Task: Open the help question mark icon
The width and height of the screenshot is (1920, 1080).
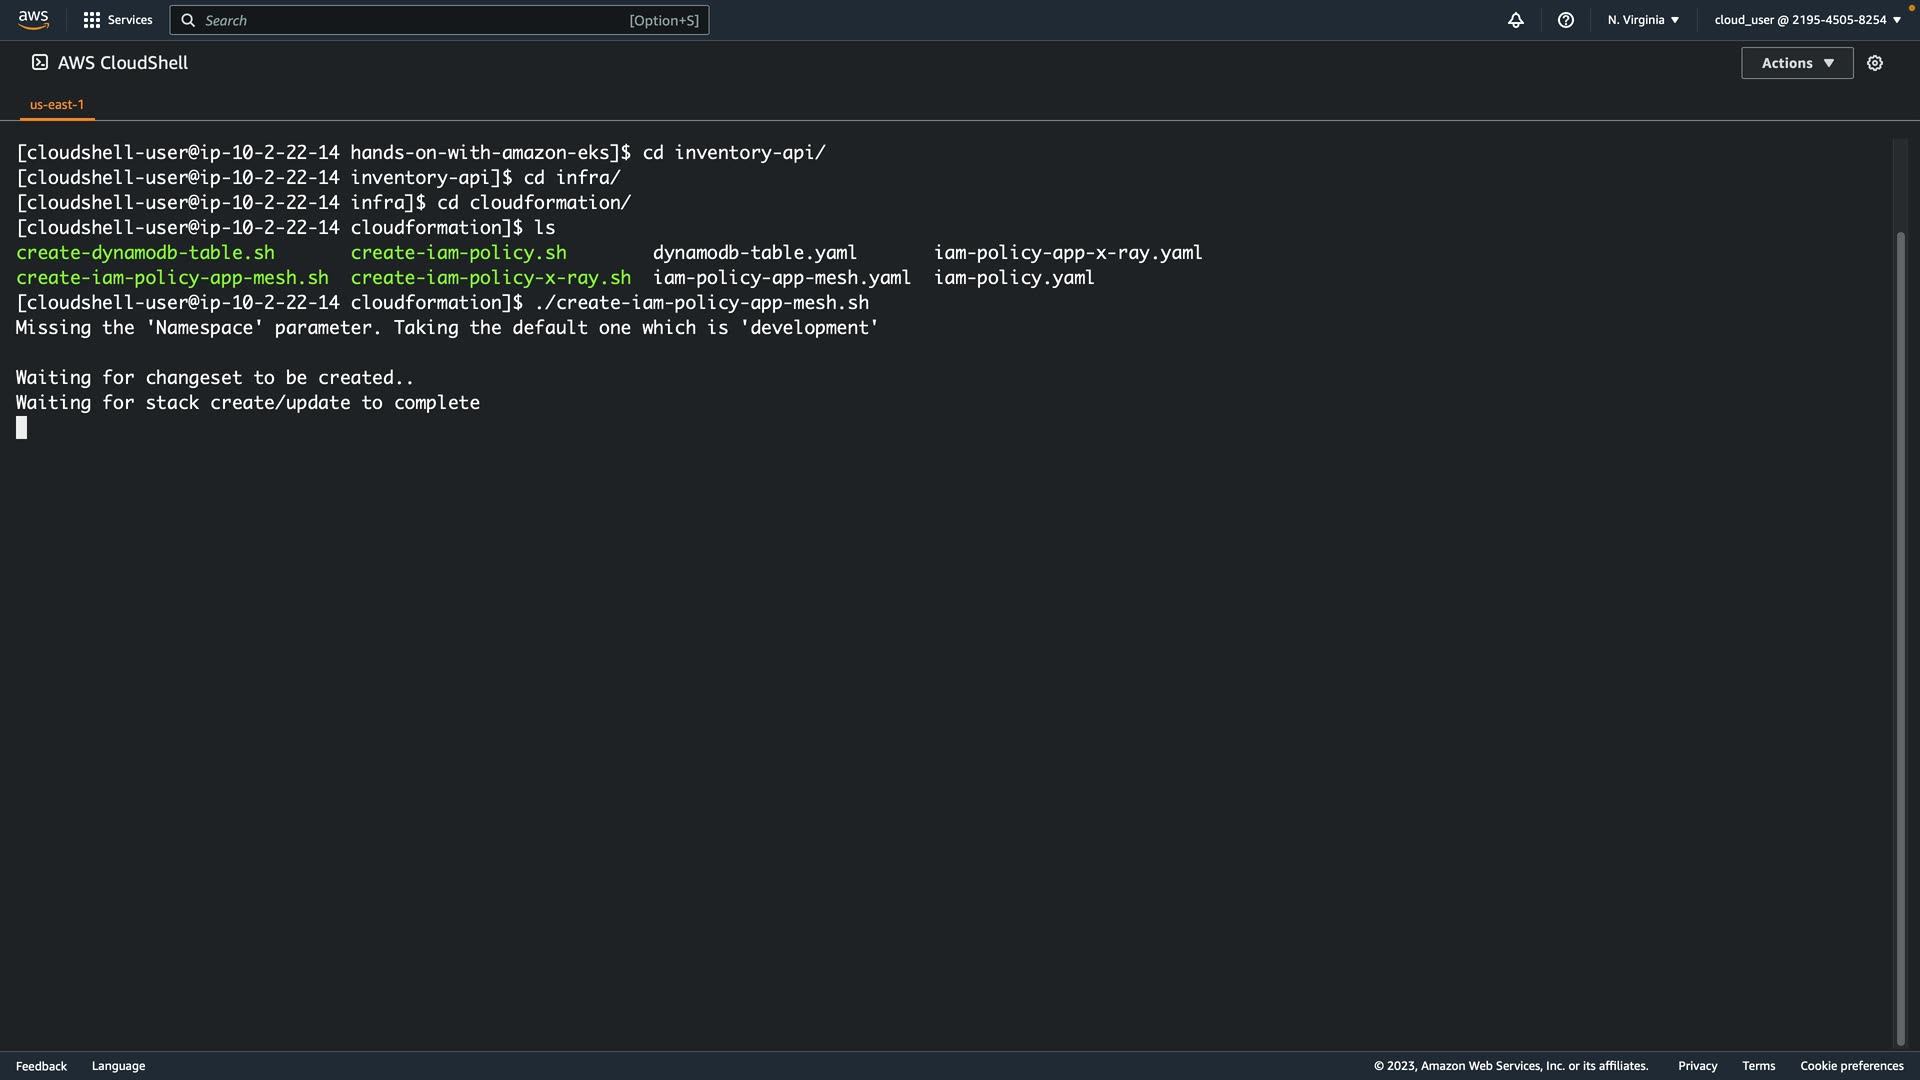Action: pyautogui.click(x=1565, y=20)
